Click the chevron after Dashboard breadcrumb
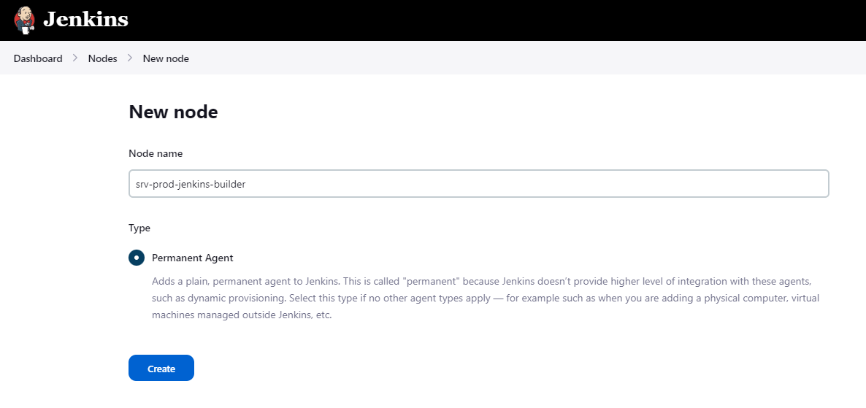 tap(75, 58)
